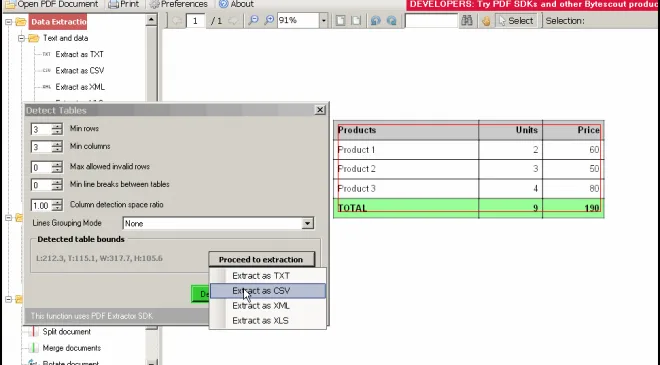Open Preferences from the top toolbar
The image size is (660, 365).
(x=179, y=4)
